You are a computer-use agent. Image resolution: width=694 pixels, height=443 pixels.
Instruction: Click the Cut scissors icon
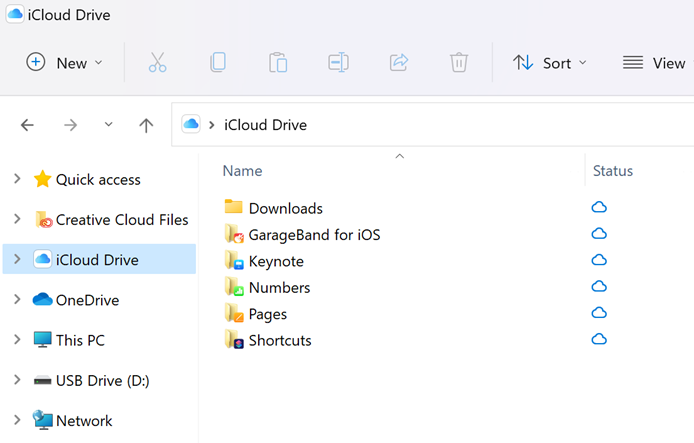[157, 62]
